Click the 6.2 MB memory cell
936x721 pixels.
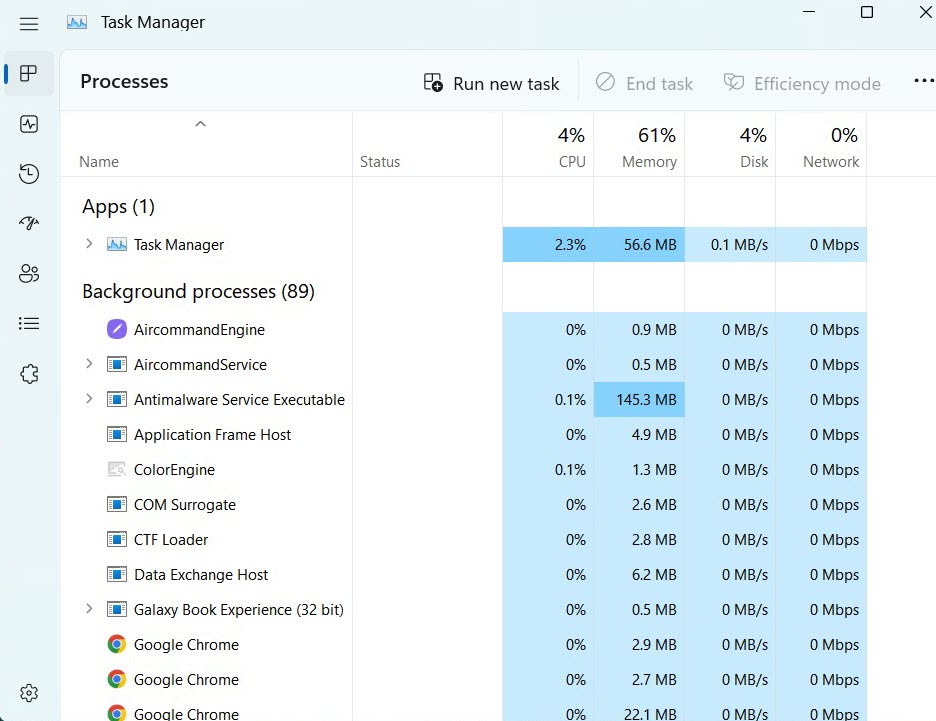click(639, 575)
